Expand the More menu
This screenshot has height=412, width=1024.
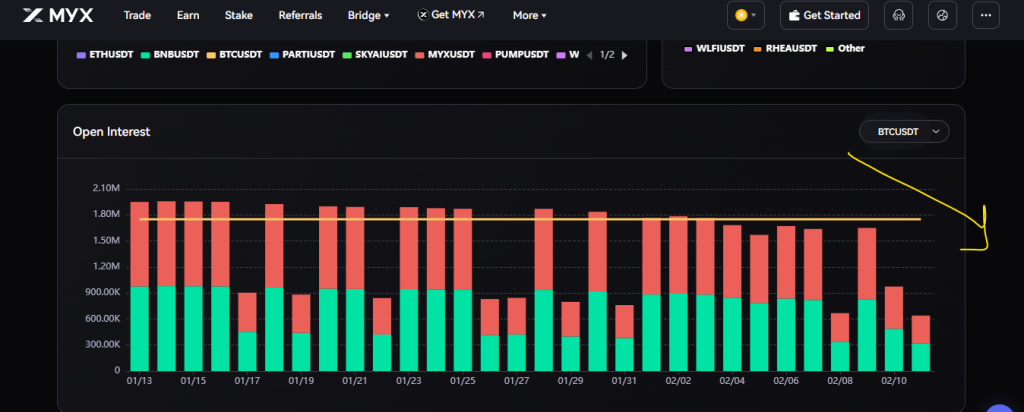[x=529, y=16]
